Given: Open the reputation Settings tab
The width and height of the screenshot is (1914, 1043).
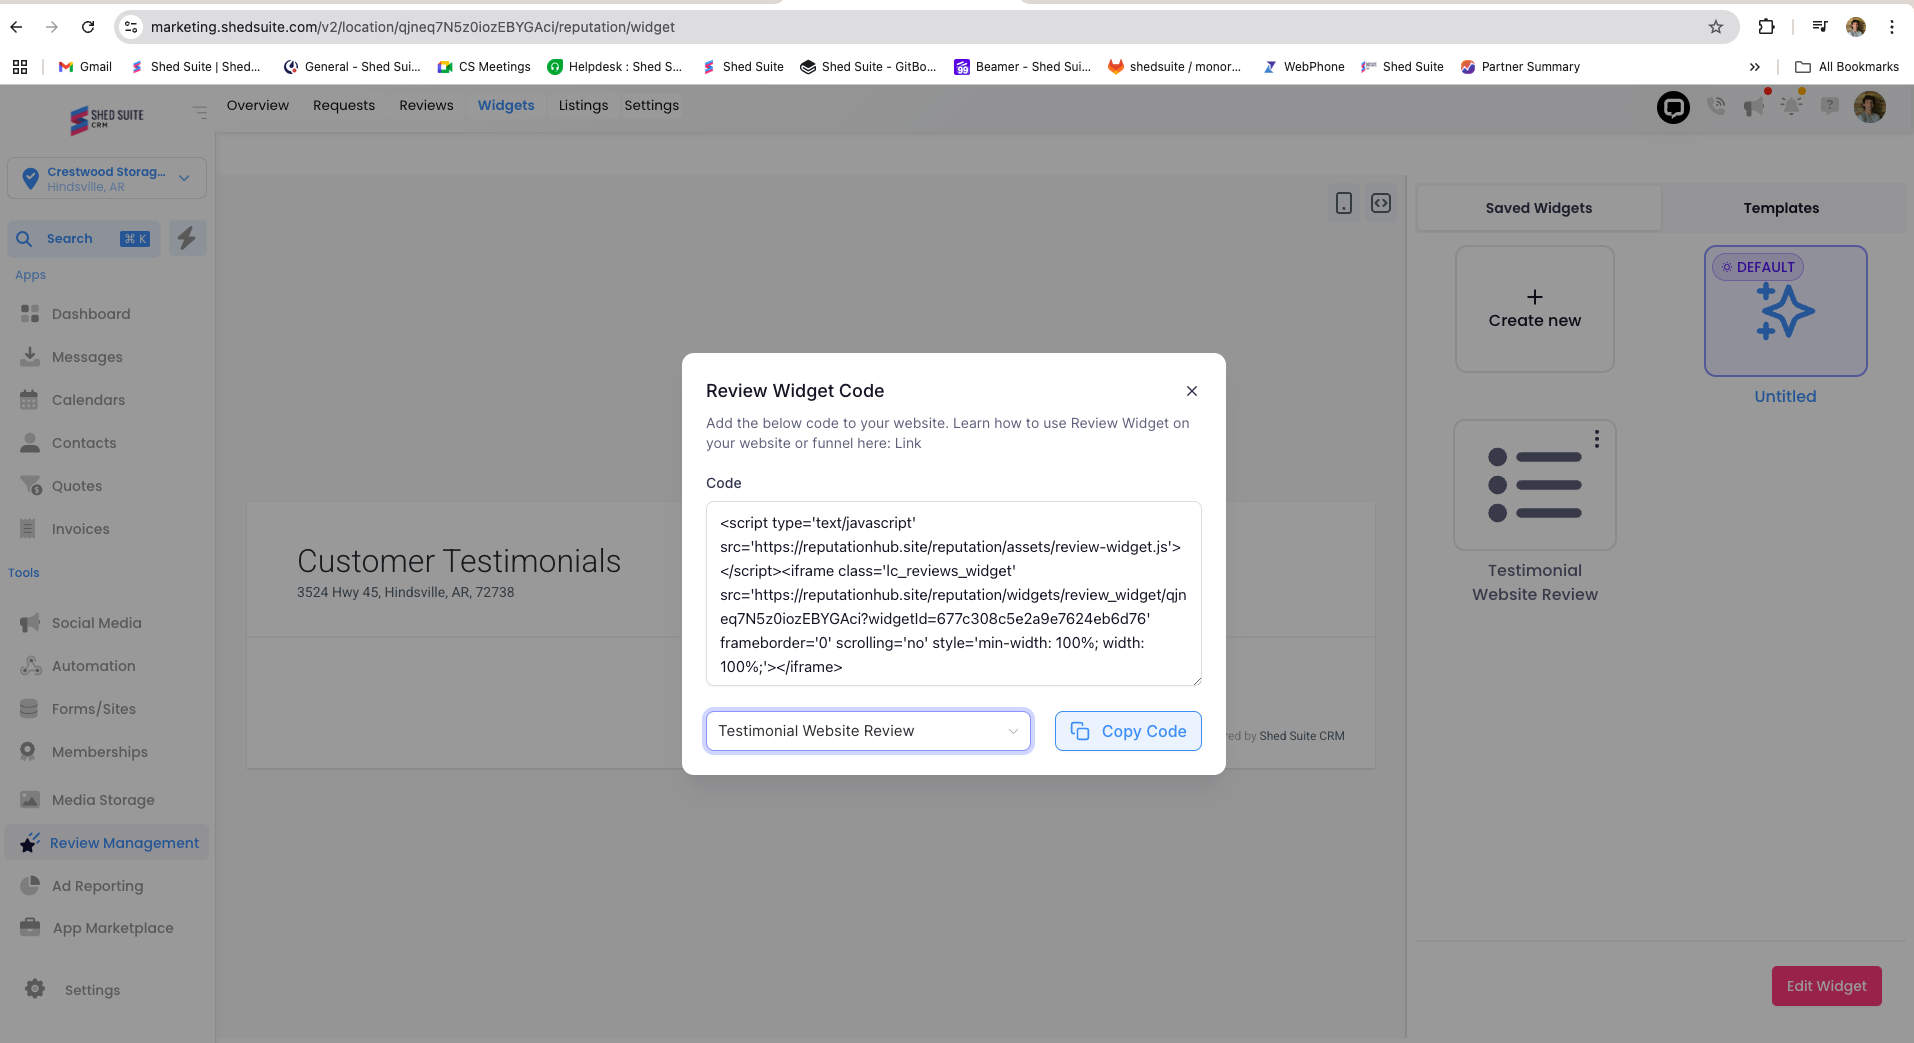Looking at the screenshot, I should (652, 105).
